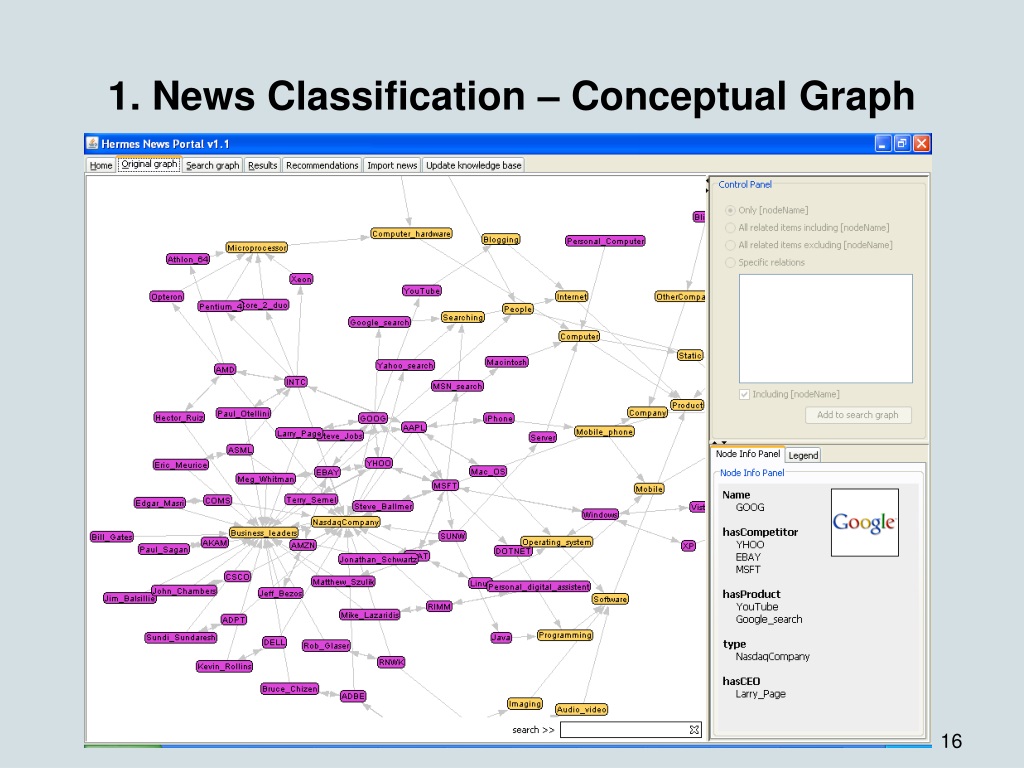
Task: Select the Business_leaders node
Action: 264,533
